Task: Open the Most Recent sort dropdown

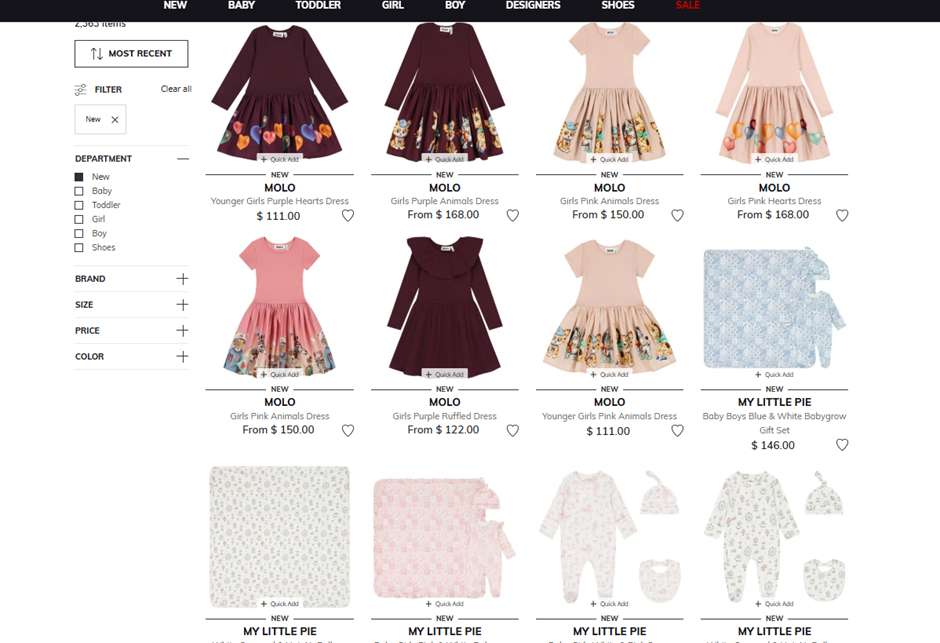Action: pos(131,54)
